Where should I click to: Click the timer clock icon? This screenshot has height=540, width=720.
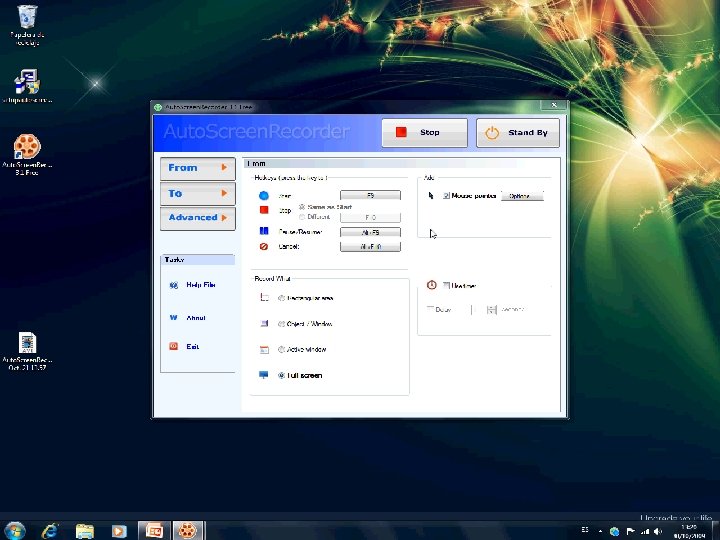click(x=432, y=285)
